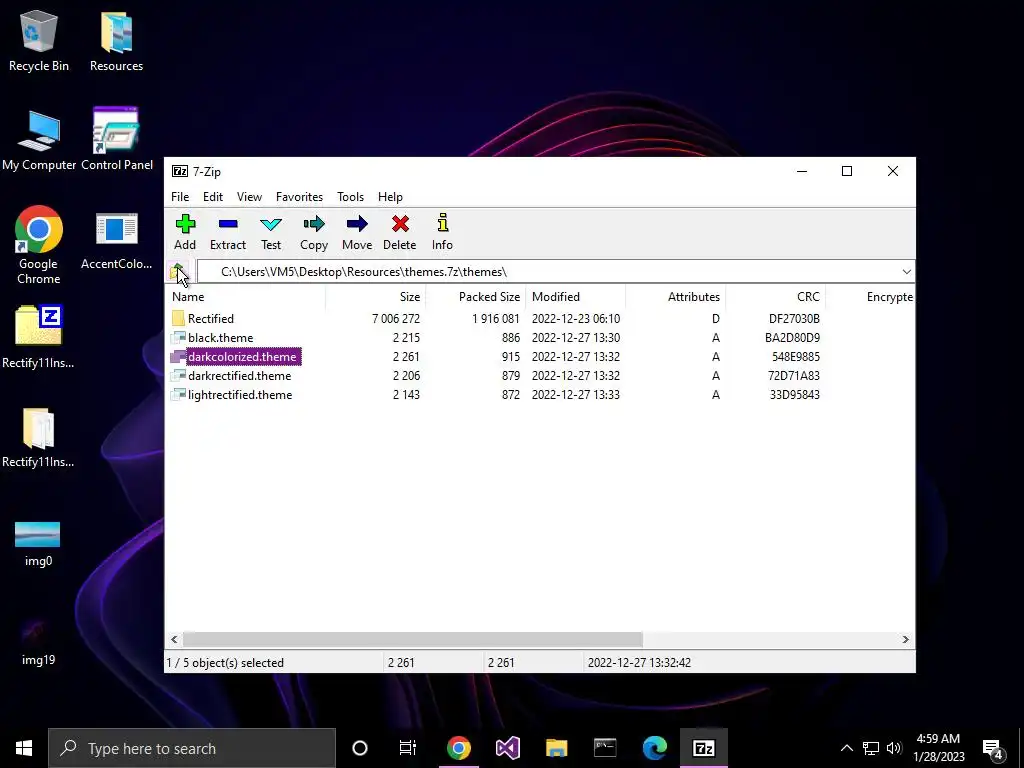
Task: Open Resources folder on desktop
Action: tap(116, 40)
